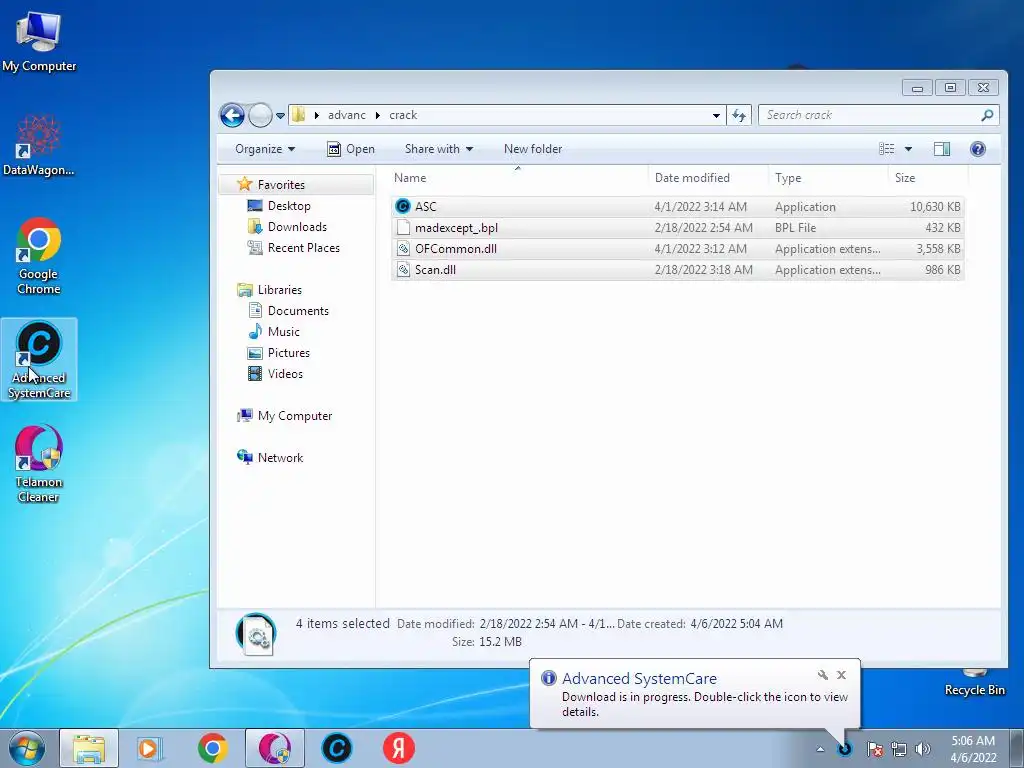Select Advanced SystemCare desktop shortcut
Image resolution: width=1024 pixels, height=768 pixels.
39,360
